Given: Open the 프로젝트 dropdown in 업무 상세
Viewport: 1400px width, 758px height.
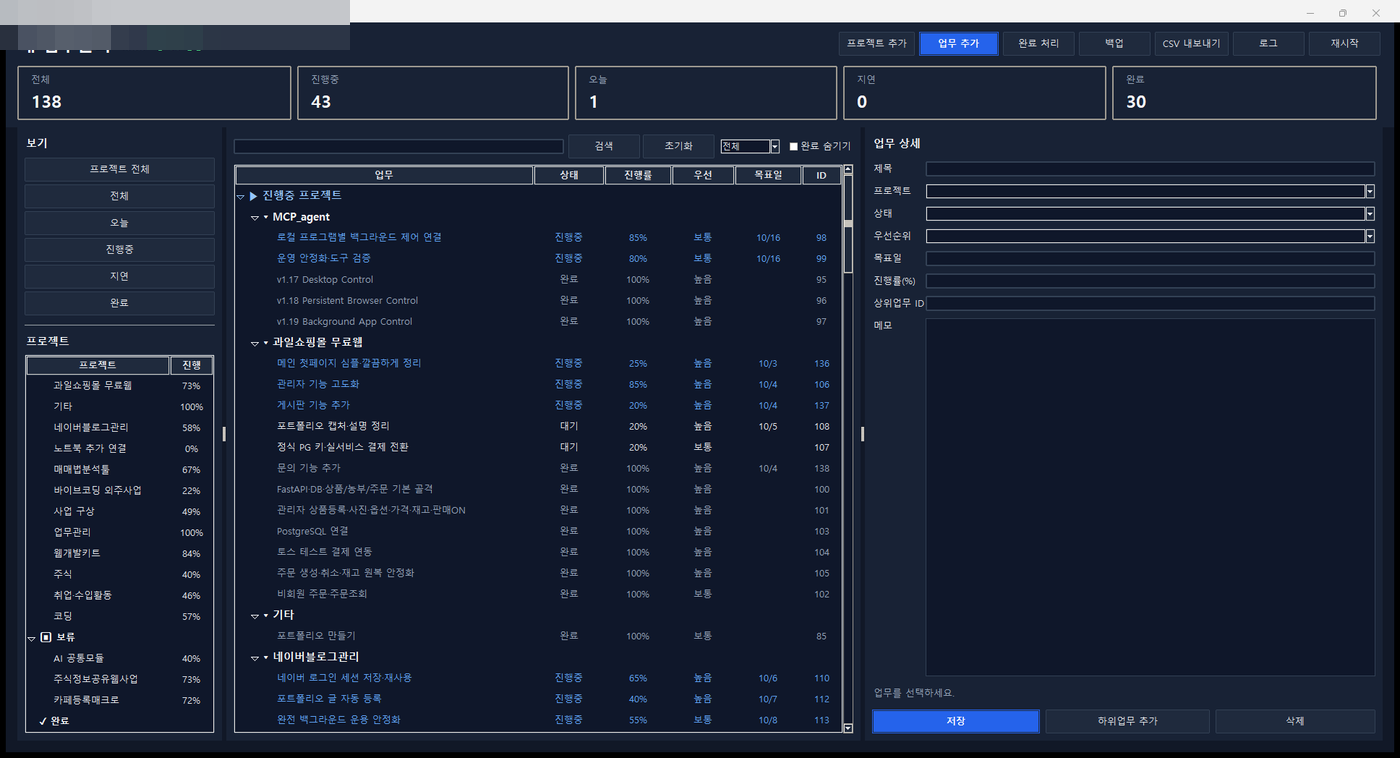Looking at the screenshot, I should click(x=1370, y=191).
